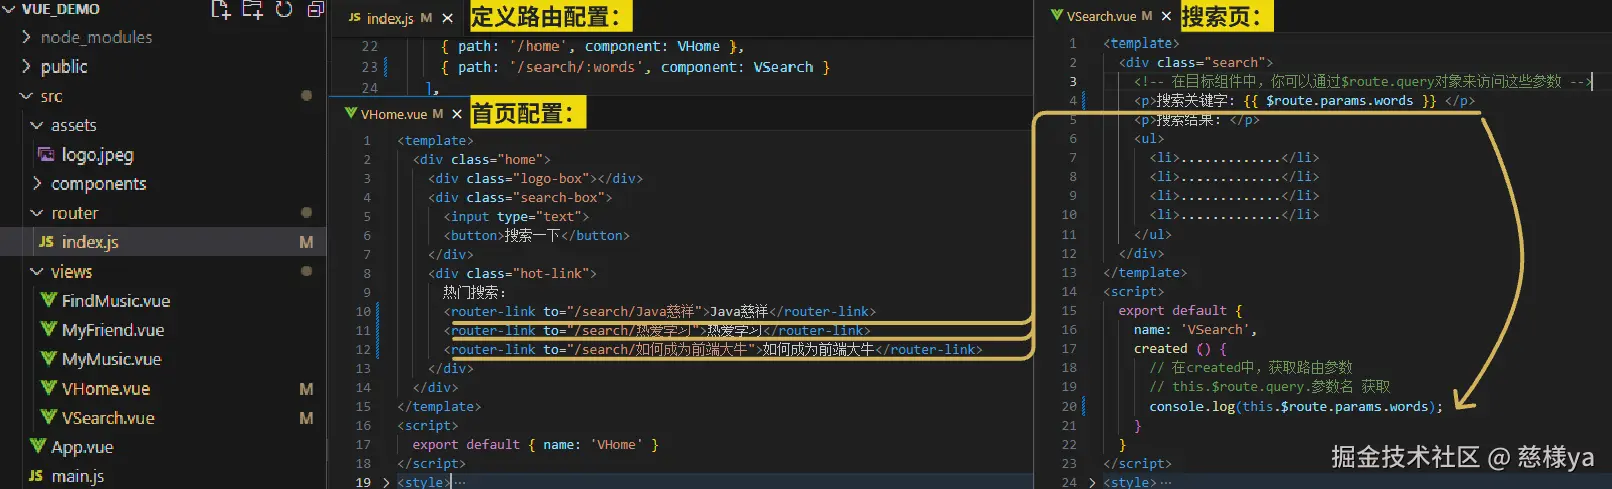Expand folded style block in VSearch.vue line 24

click(1092, 482)
